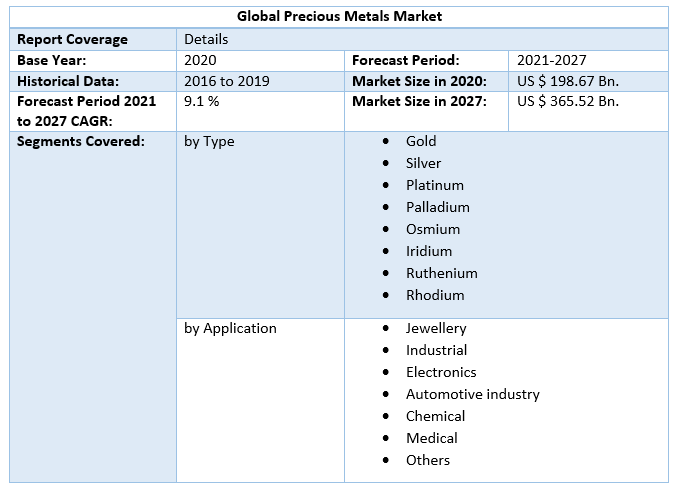Select the Report Coverage header cell
Viewport: 682px width, 489px height.
tap(73, 39)
